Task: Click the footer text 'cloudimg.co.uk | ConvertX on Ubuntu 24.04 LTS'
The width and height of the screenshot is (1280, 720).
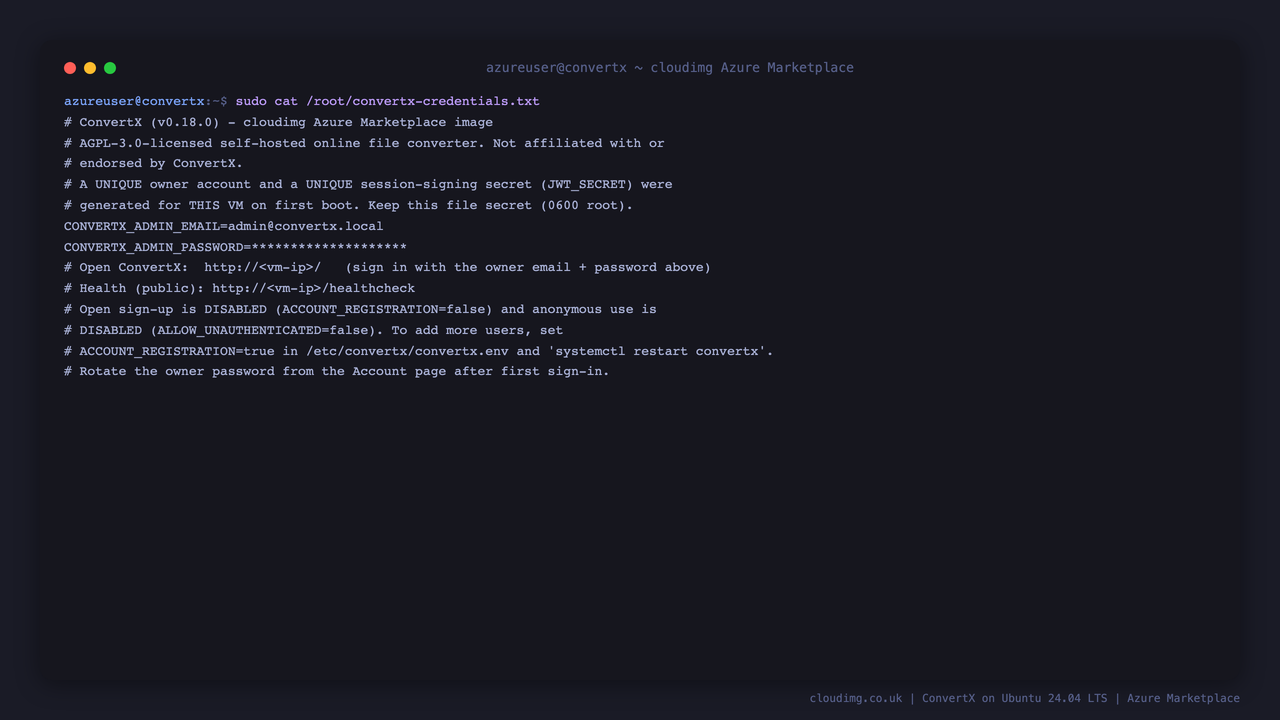Action: (958, 698)
